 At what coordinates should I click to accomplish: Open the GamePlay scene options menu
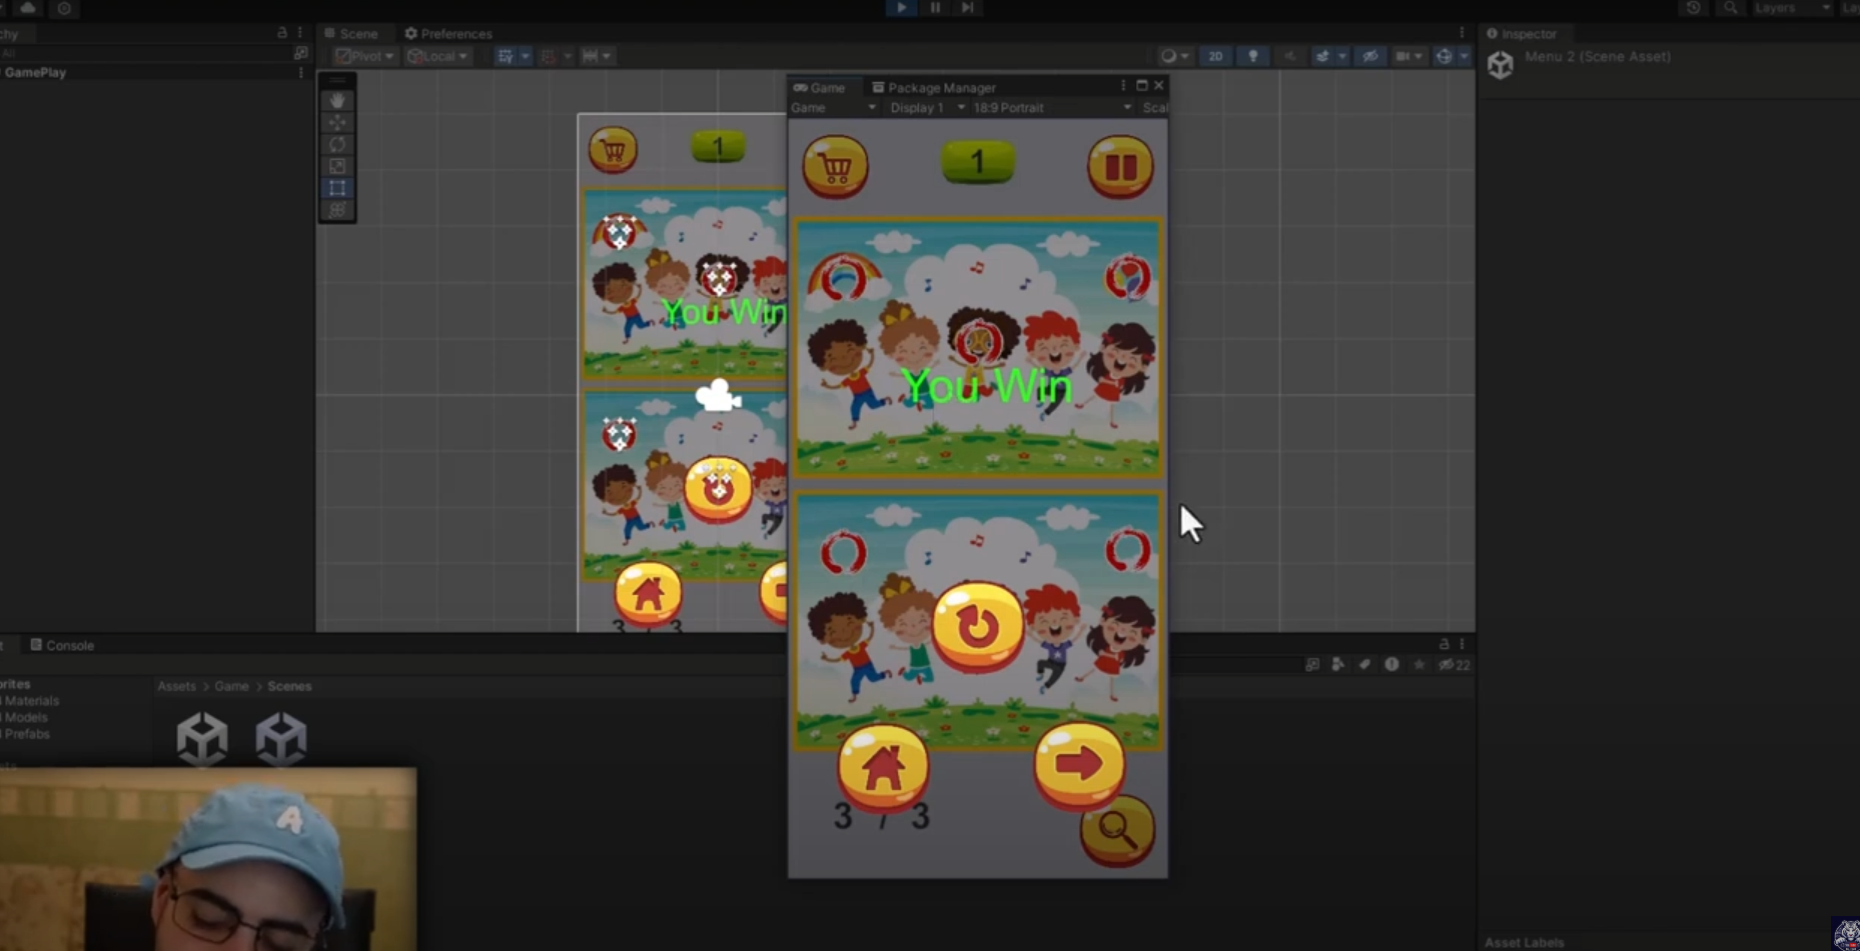click(x=300, y=72)
